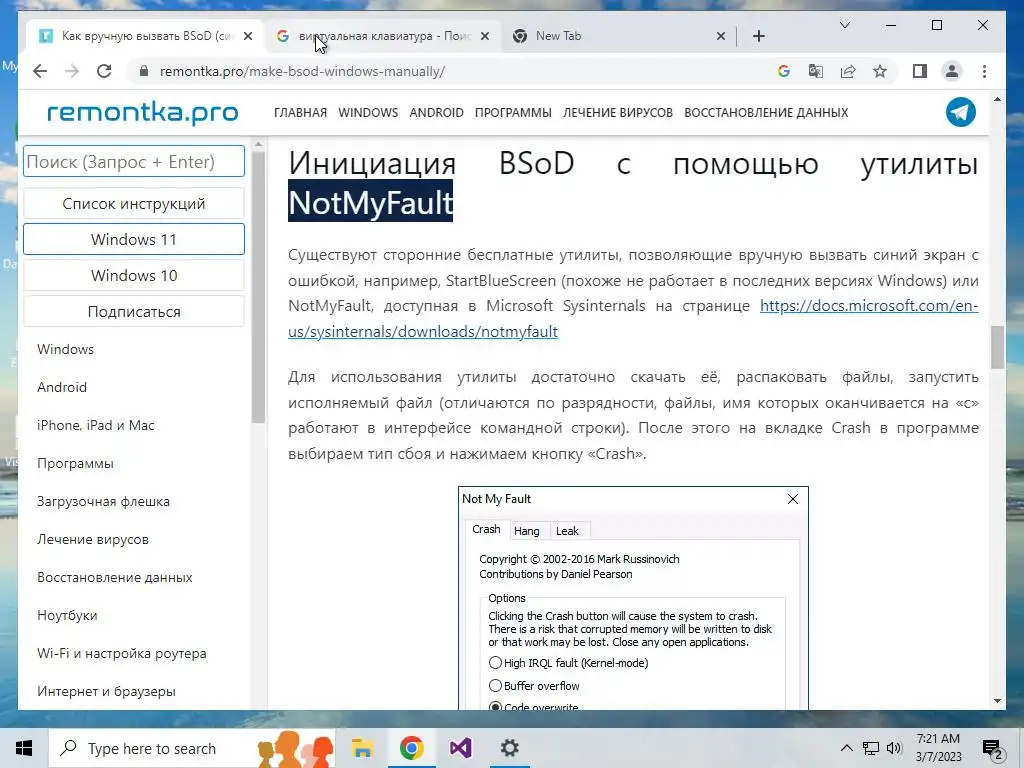Open ЛЕЧЕНИЕ ВИРУСОВ menu item
This screenshot has height=768, width=1024.
click(618, 112)
